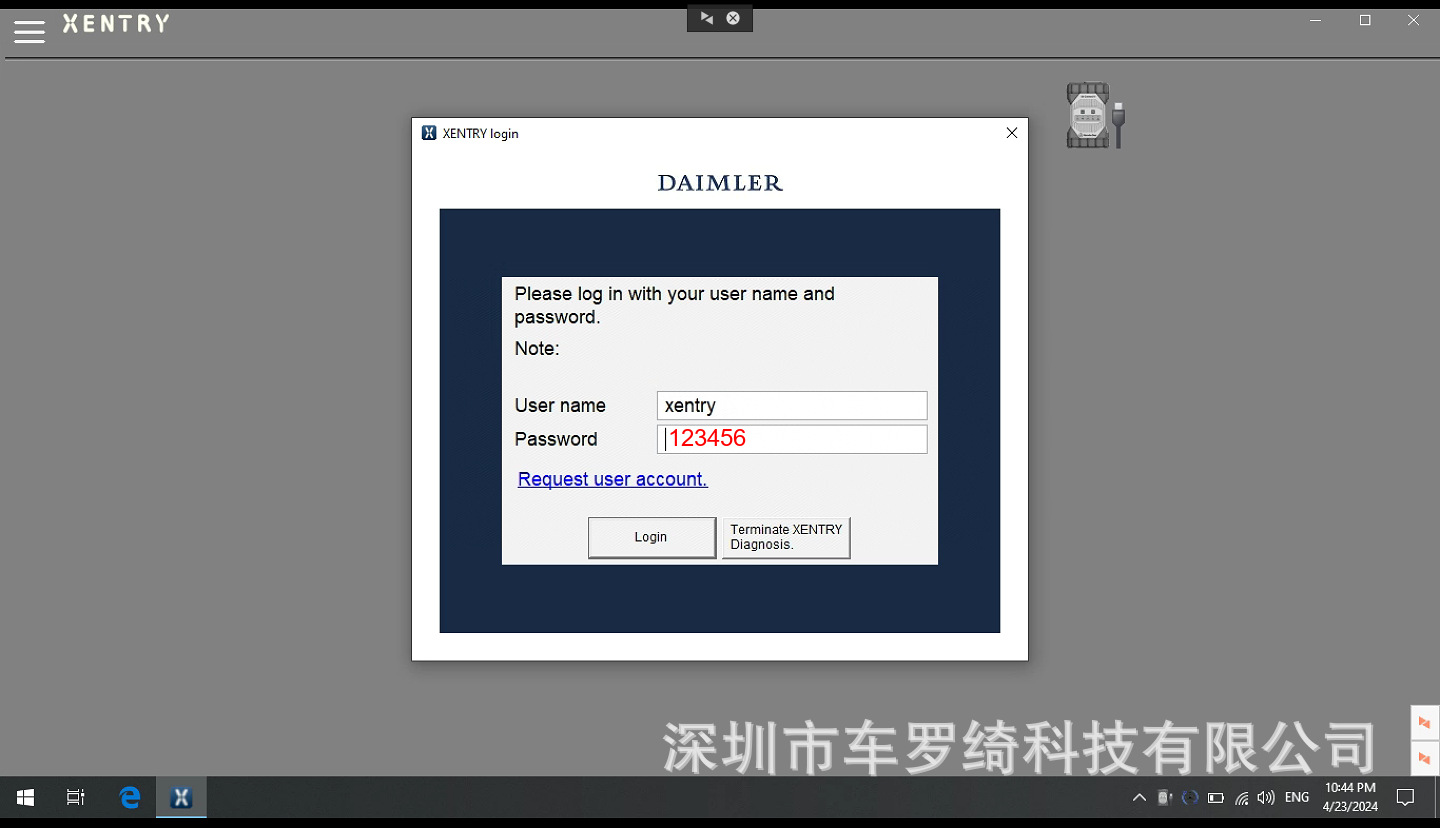The image size is (1440, 828).
Task: Open the Windows Start menu
Action: coord(26,797)
